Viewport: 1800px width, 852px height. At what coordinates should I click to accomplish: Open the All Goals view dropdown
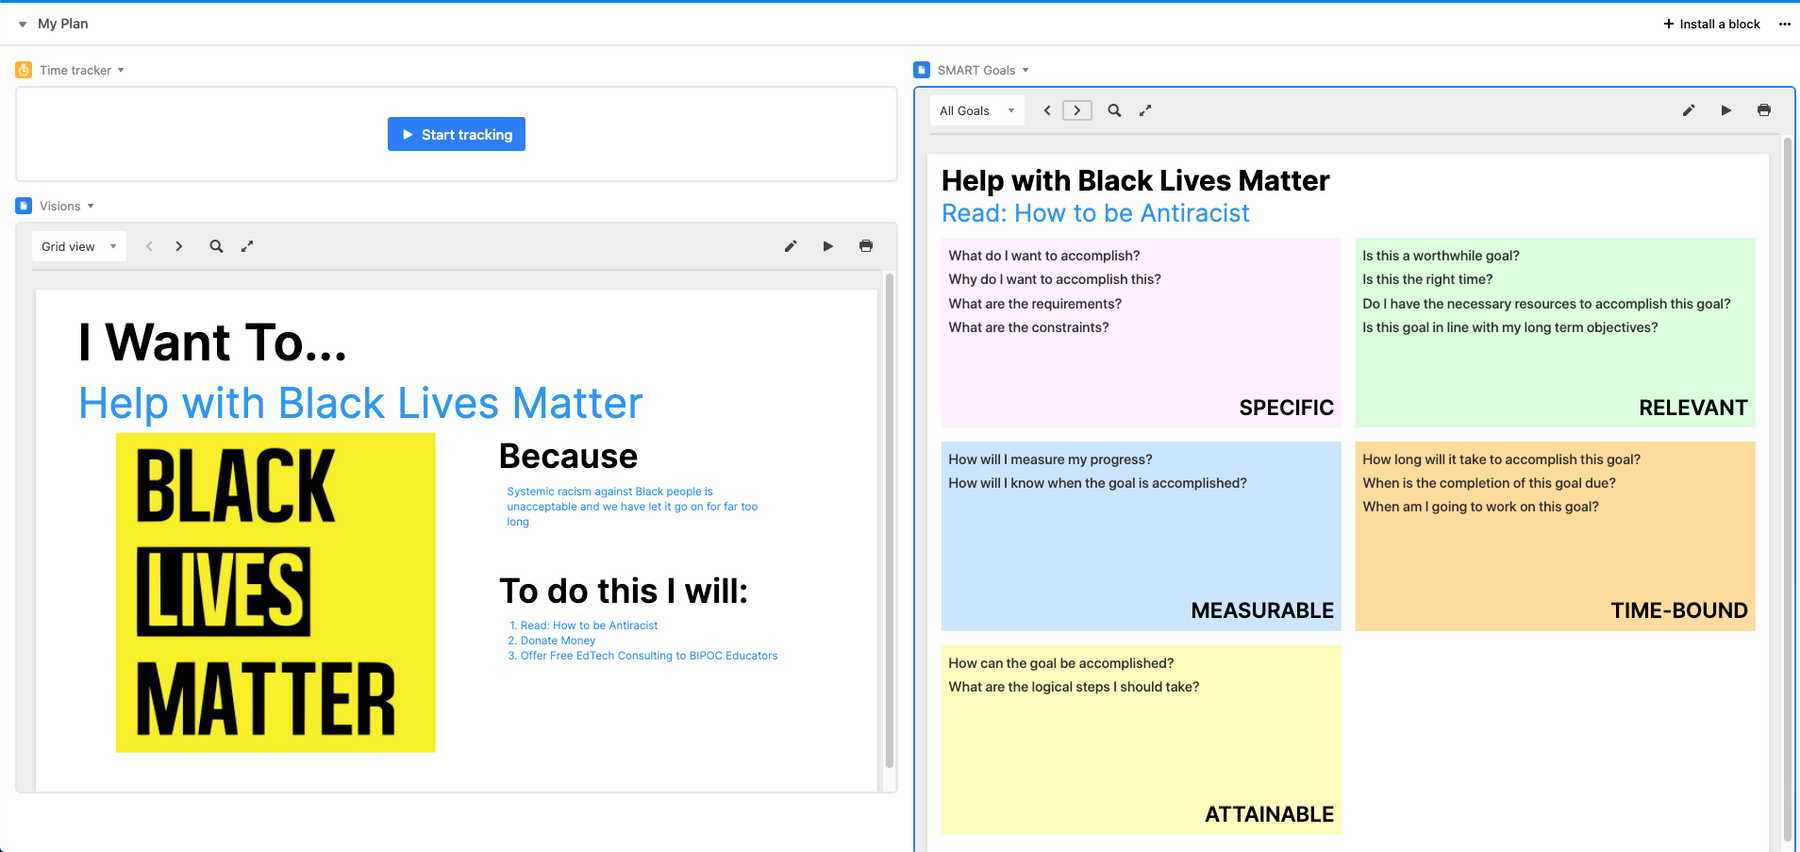point(977,111)
